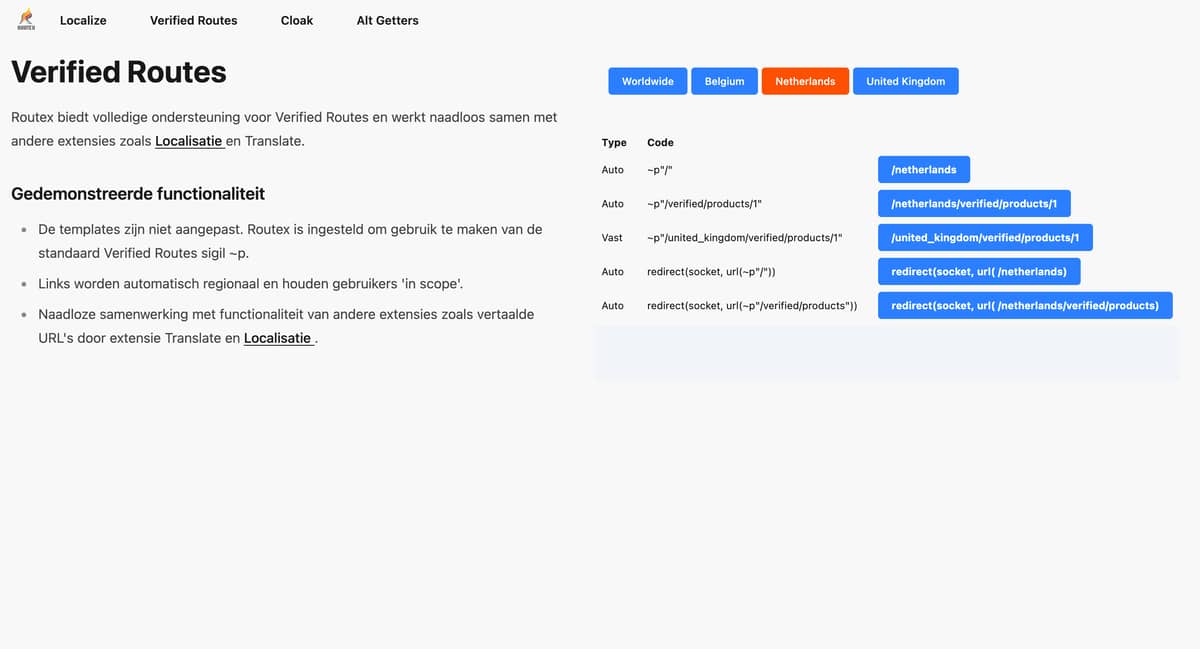1200x649 pixels.
Task: Switch region to Worldwide
Action: pyautogui.click(x=647, y=81)
